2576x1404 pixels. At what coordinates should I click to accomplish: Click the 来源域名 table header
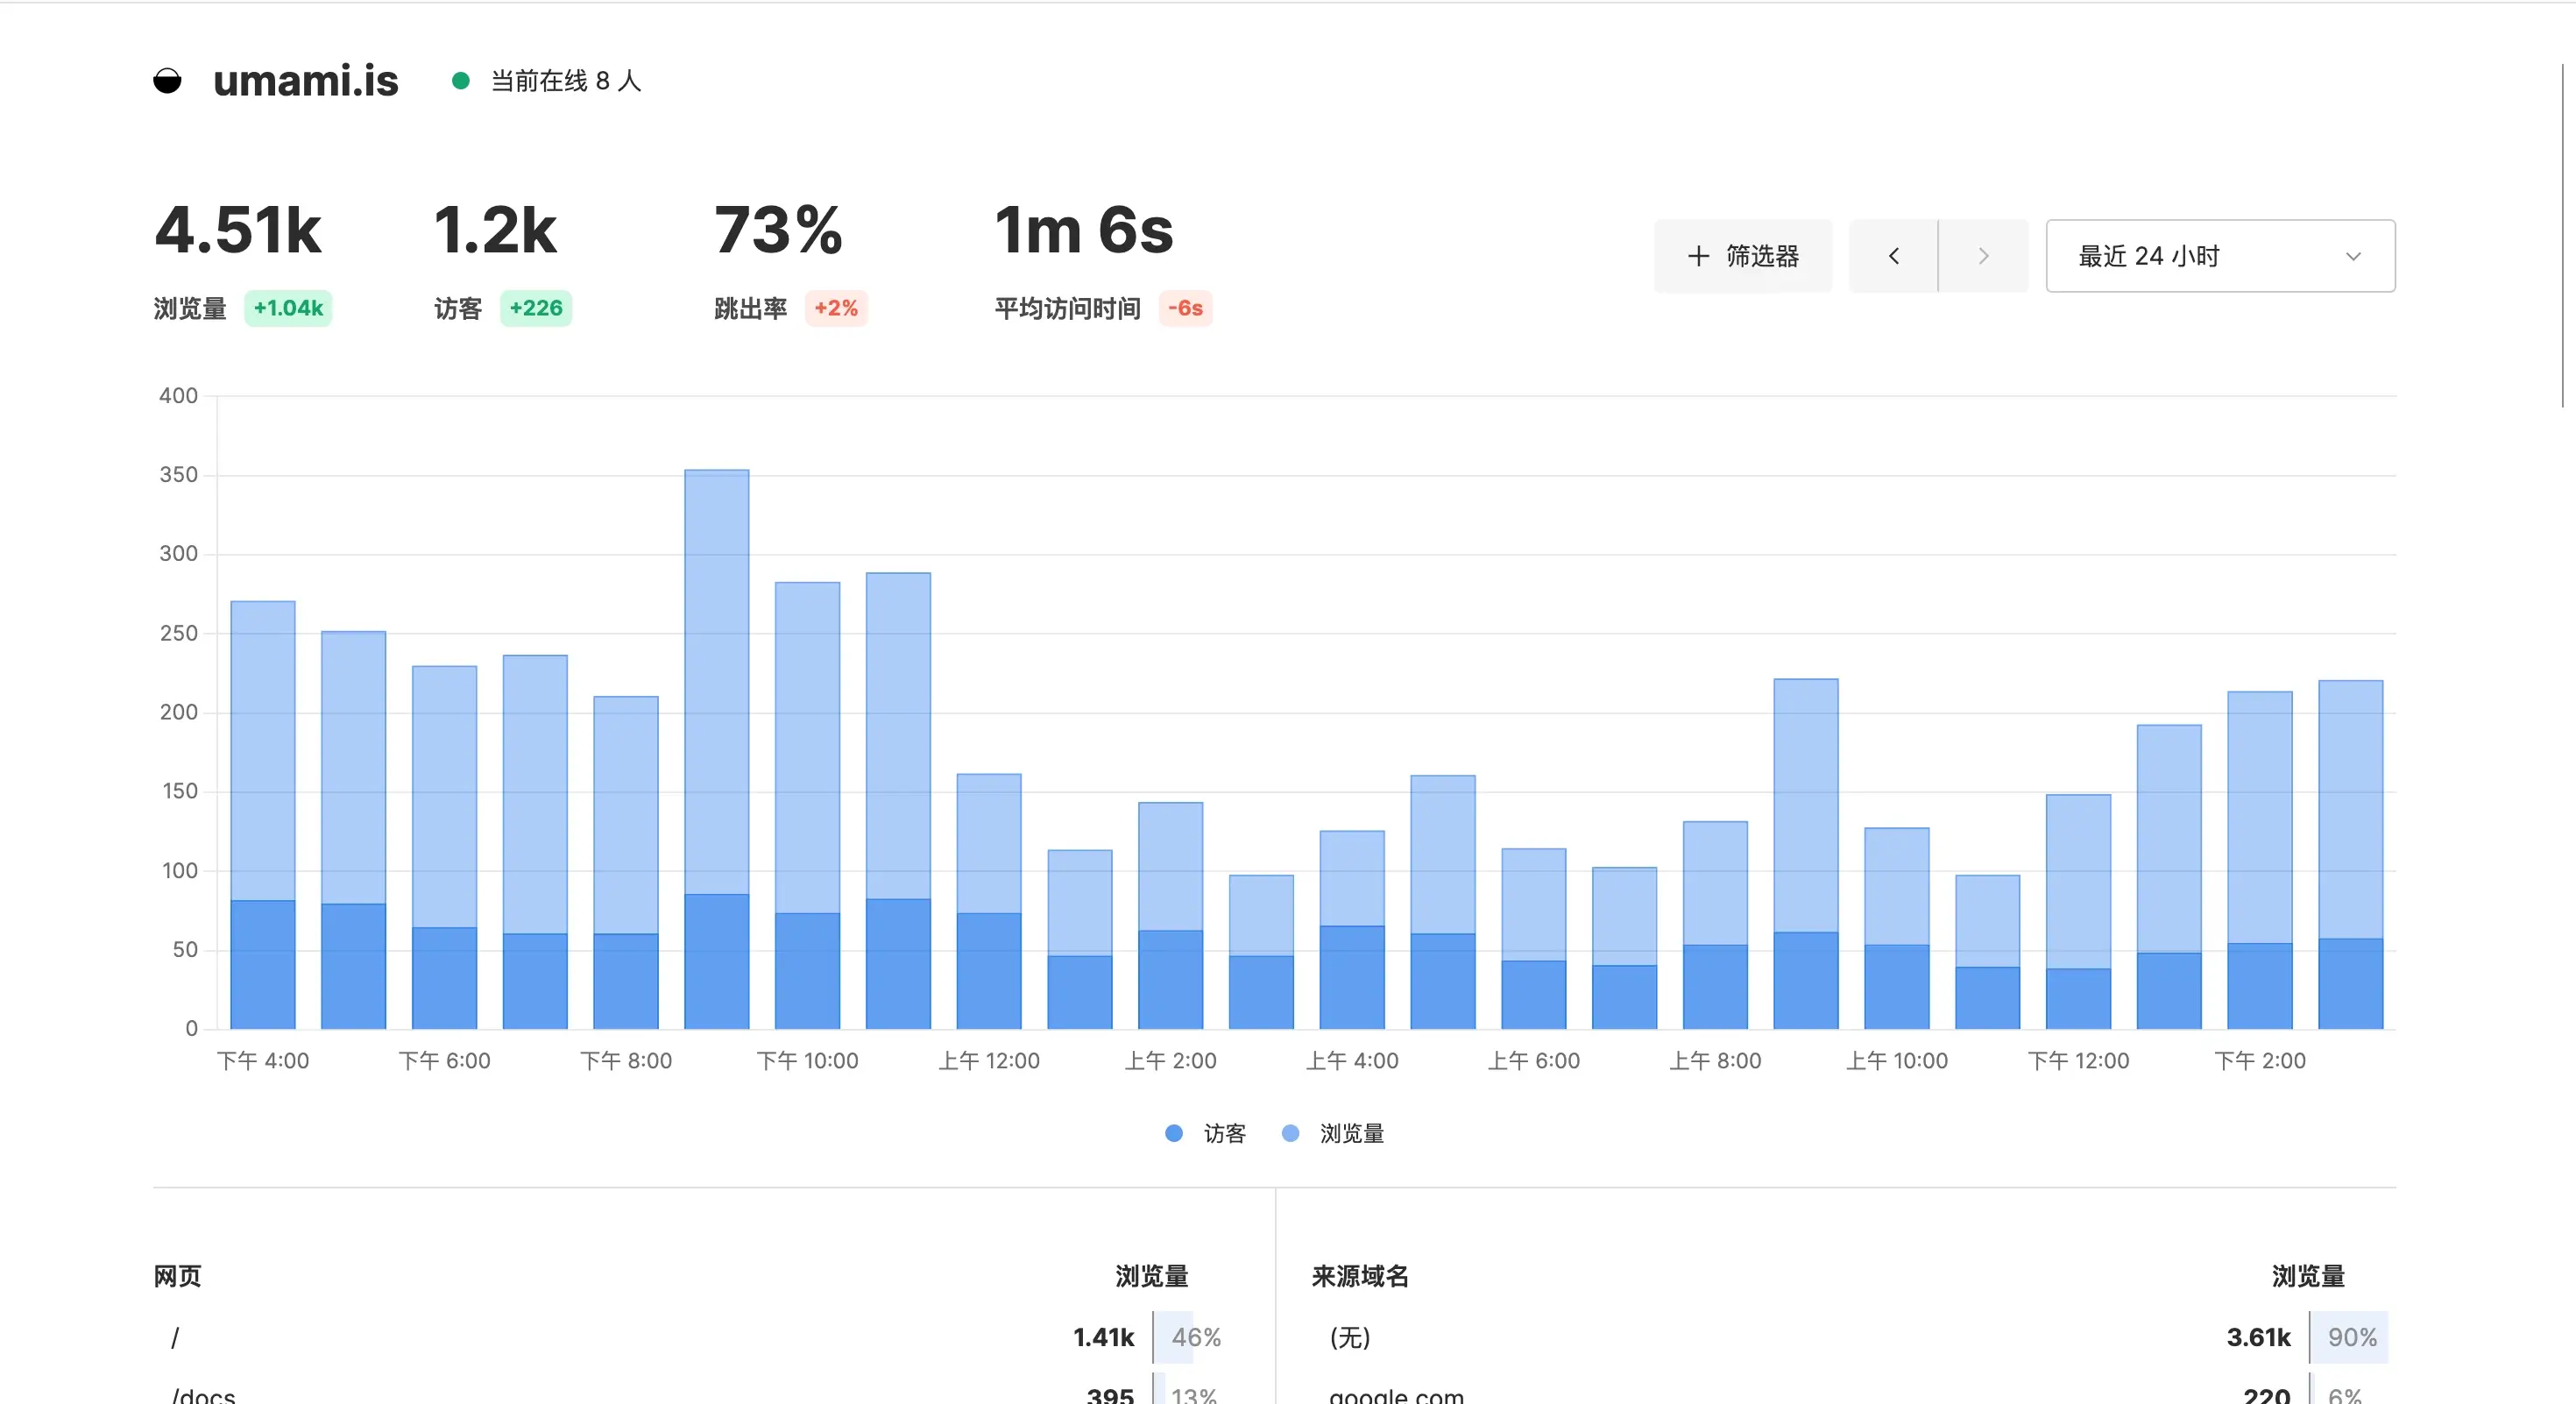[1360, 1276]
